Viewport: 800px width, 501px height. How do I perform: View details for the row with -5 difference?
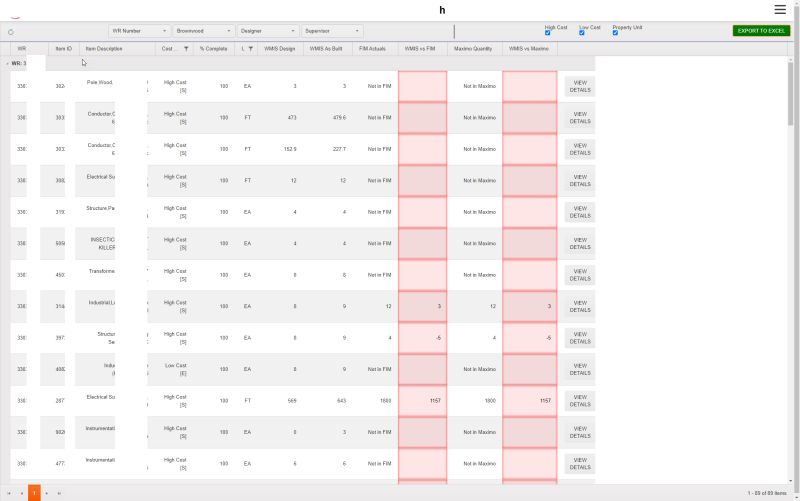(x=580, y=338)
